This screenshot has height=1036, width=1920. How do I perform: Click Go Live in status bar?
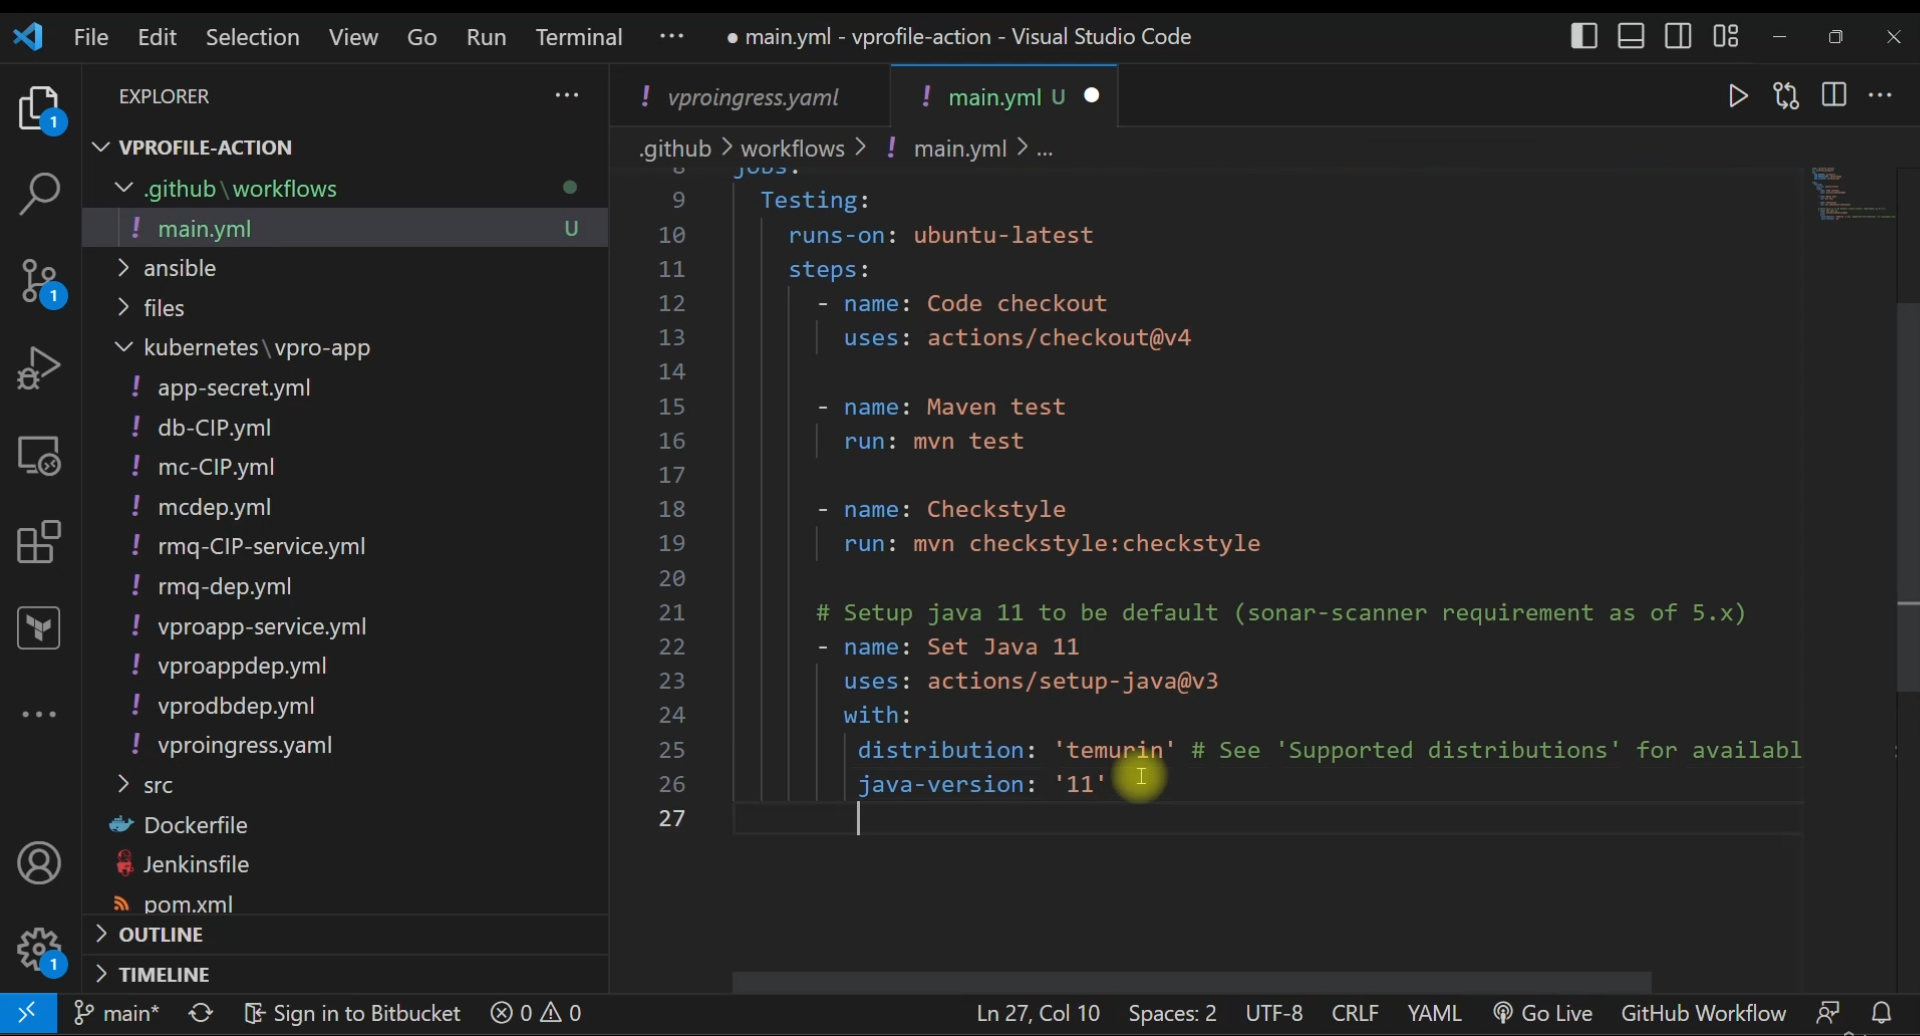click(1543, 1014)
